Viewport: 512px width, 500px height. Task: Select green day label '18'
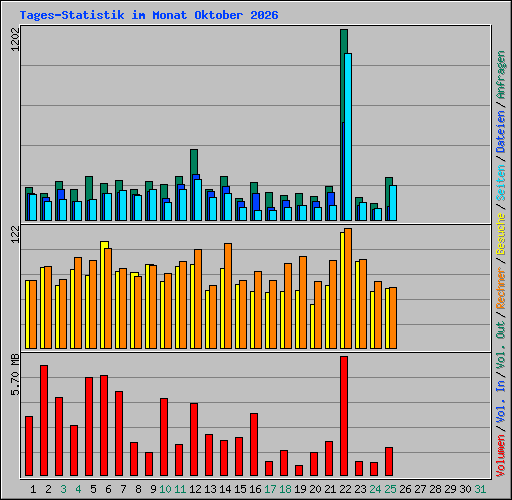coord(285,489)
